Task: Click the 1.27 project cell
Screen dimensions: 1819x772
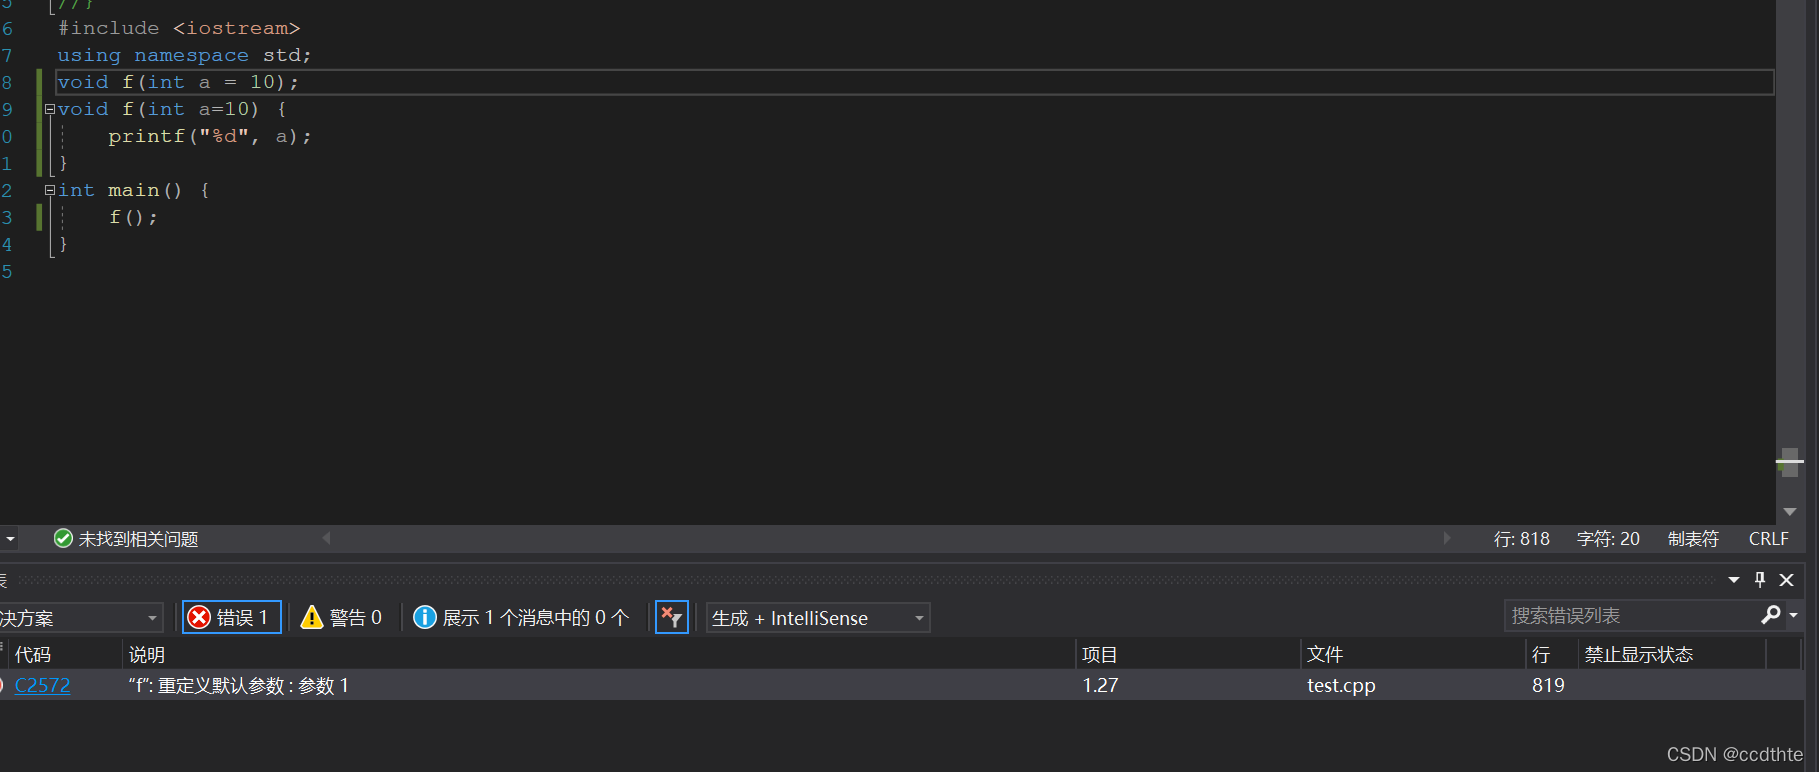Action: tap(1100, 685)
